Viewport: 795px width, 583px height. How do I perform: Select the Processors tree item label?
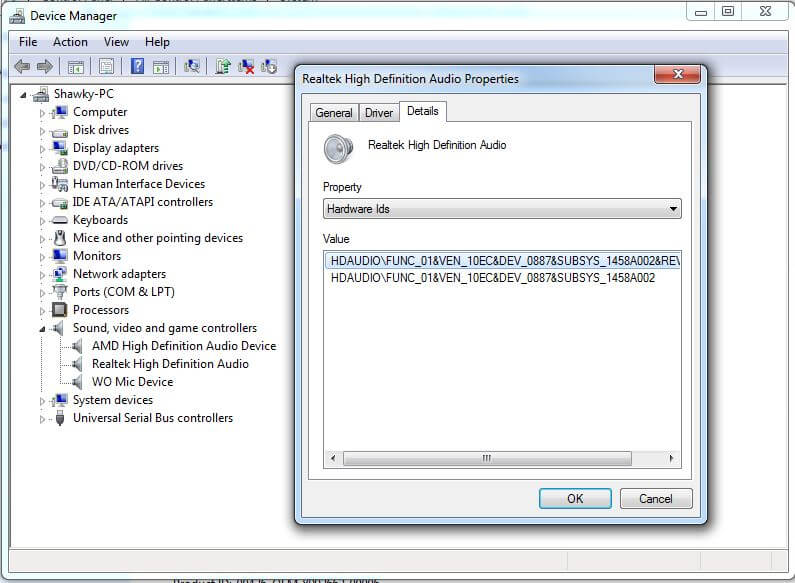pos(101,310)
